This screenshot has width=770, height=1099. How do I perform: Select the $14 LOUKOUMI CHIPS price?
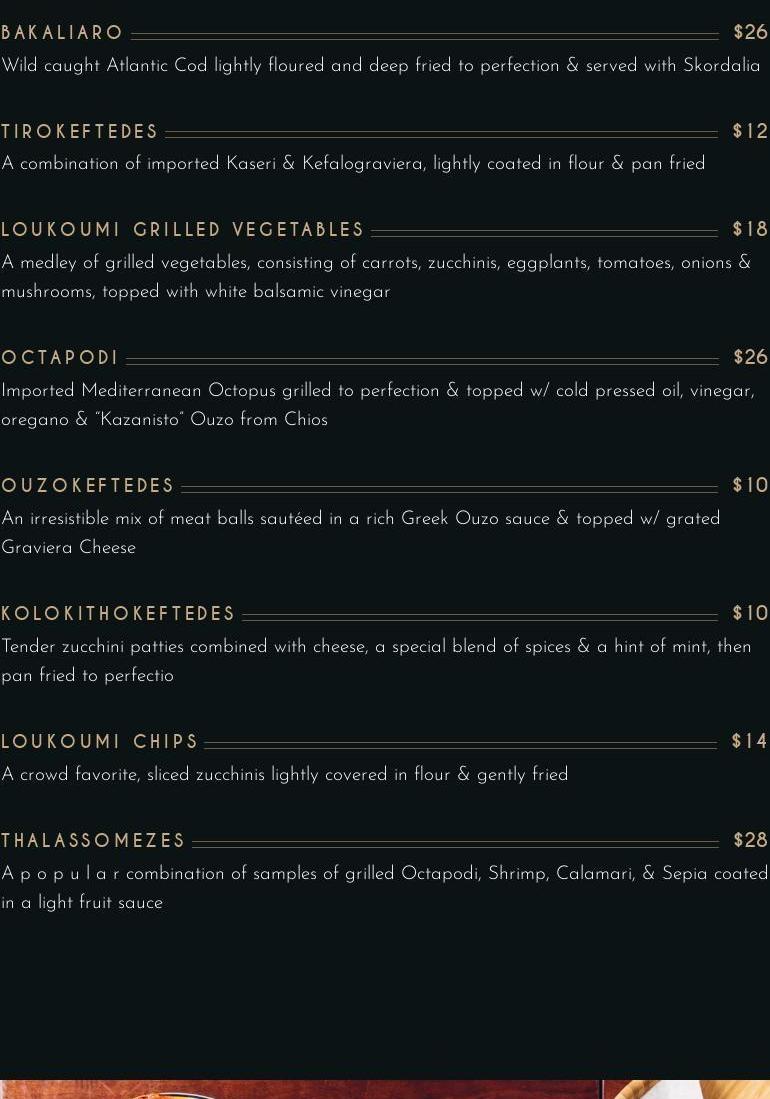(750, 742)
